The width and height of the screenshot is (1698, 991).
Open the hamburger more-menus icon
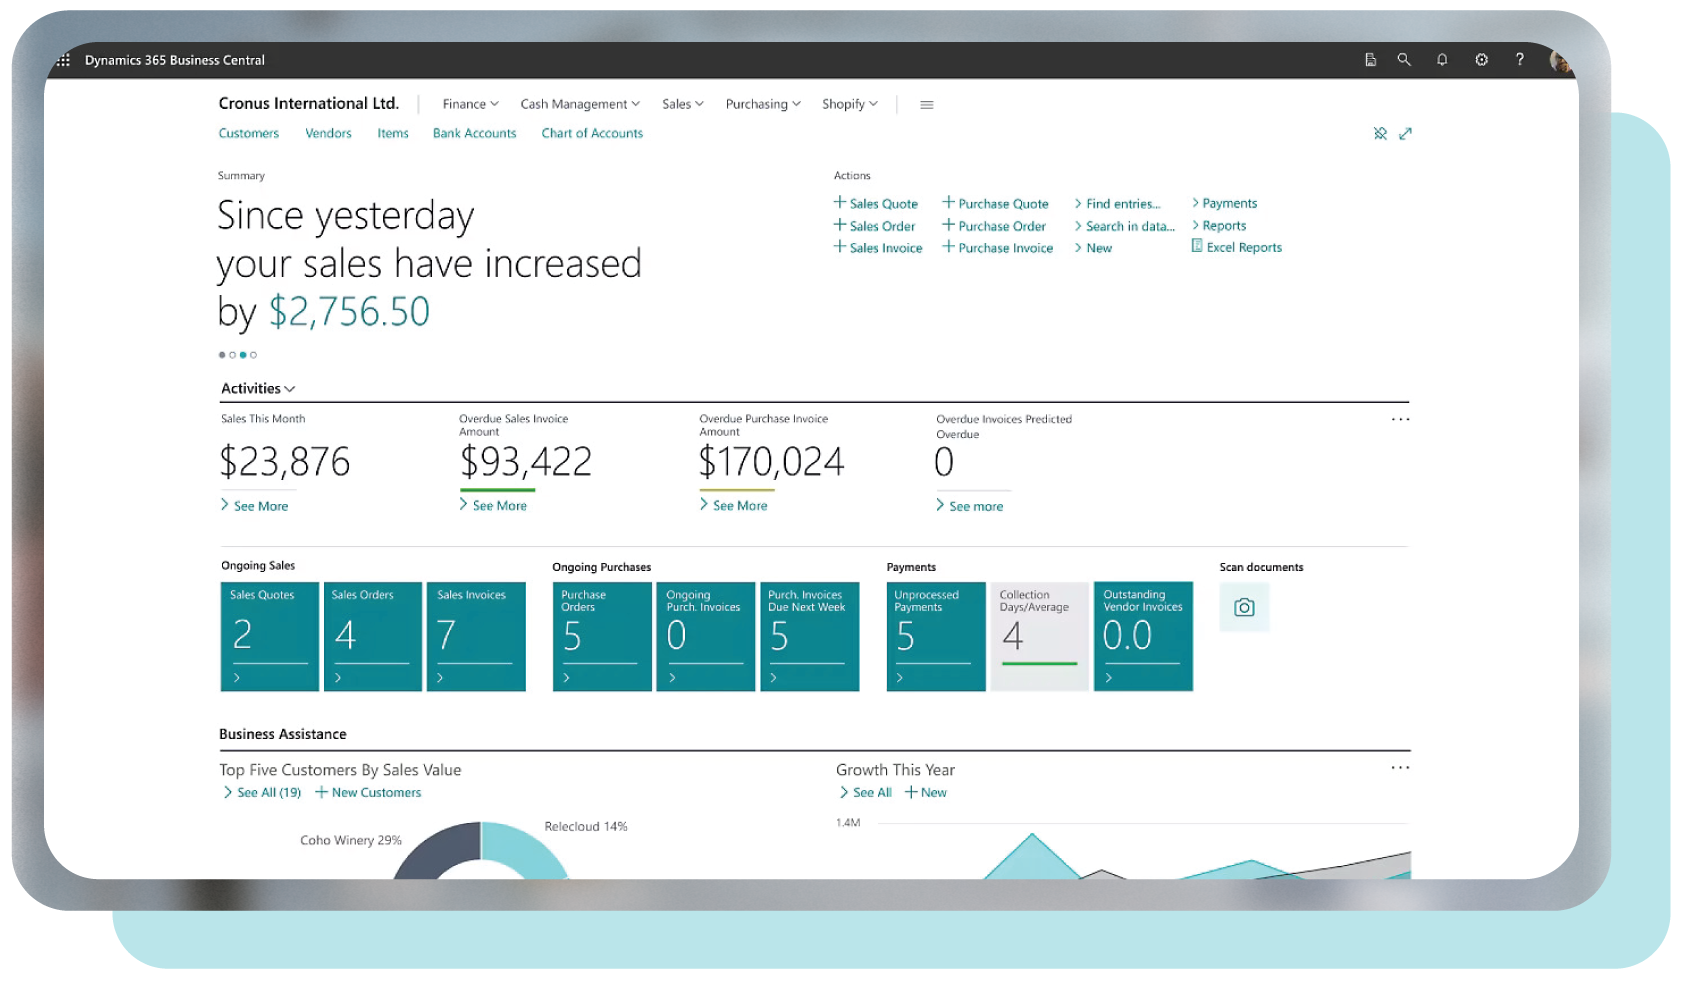tap(927, 104)
